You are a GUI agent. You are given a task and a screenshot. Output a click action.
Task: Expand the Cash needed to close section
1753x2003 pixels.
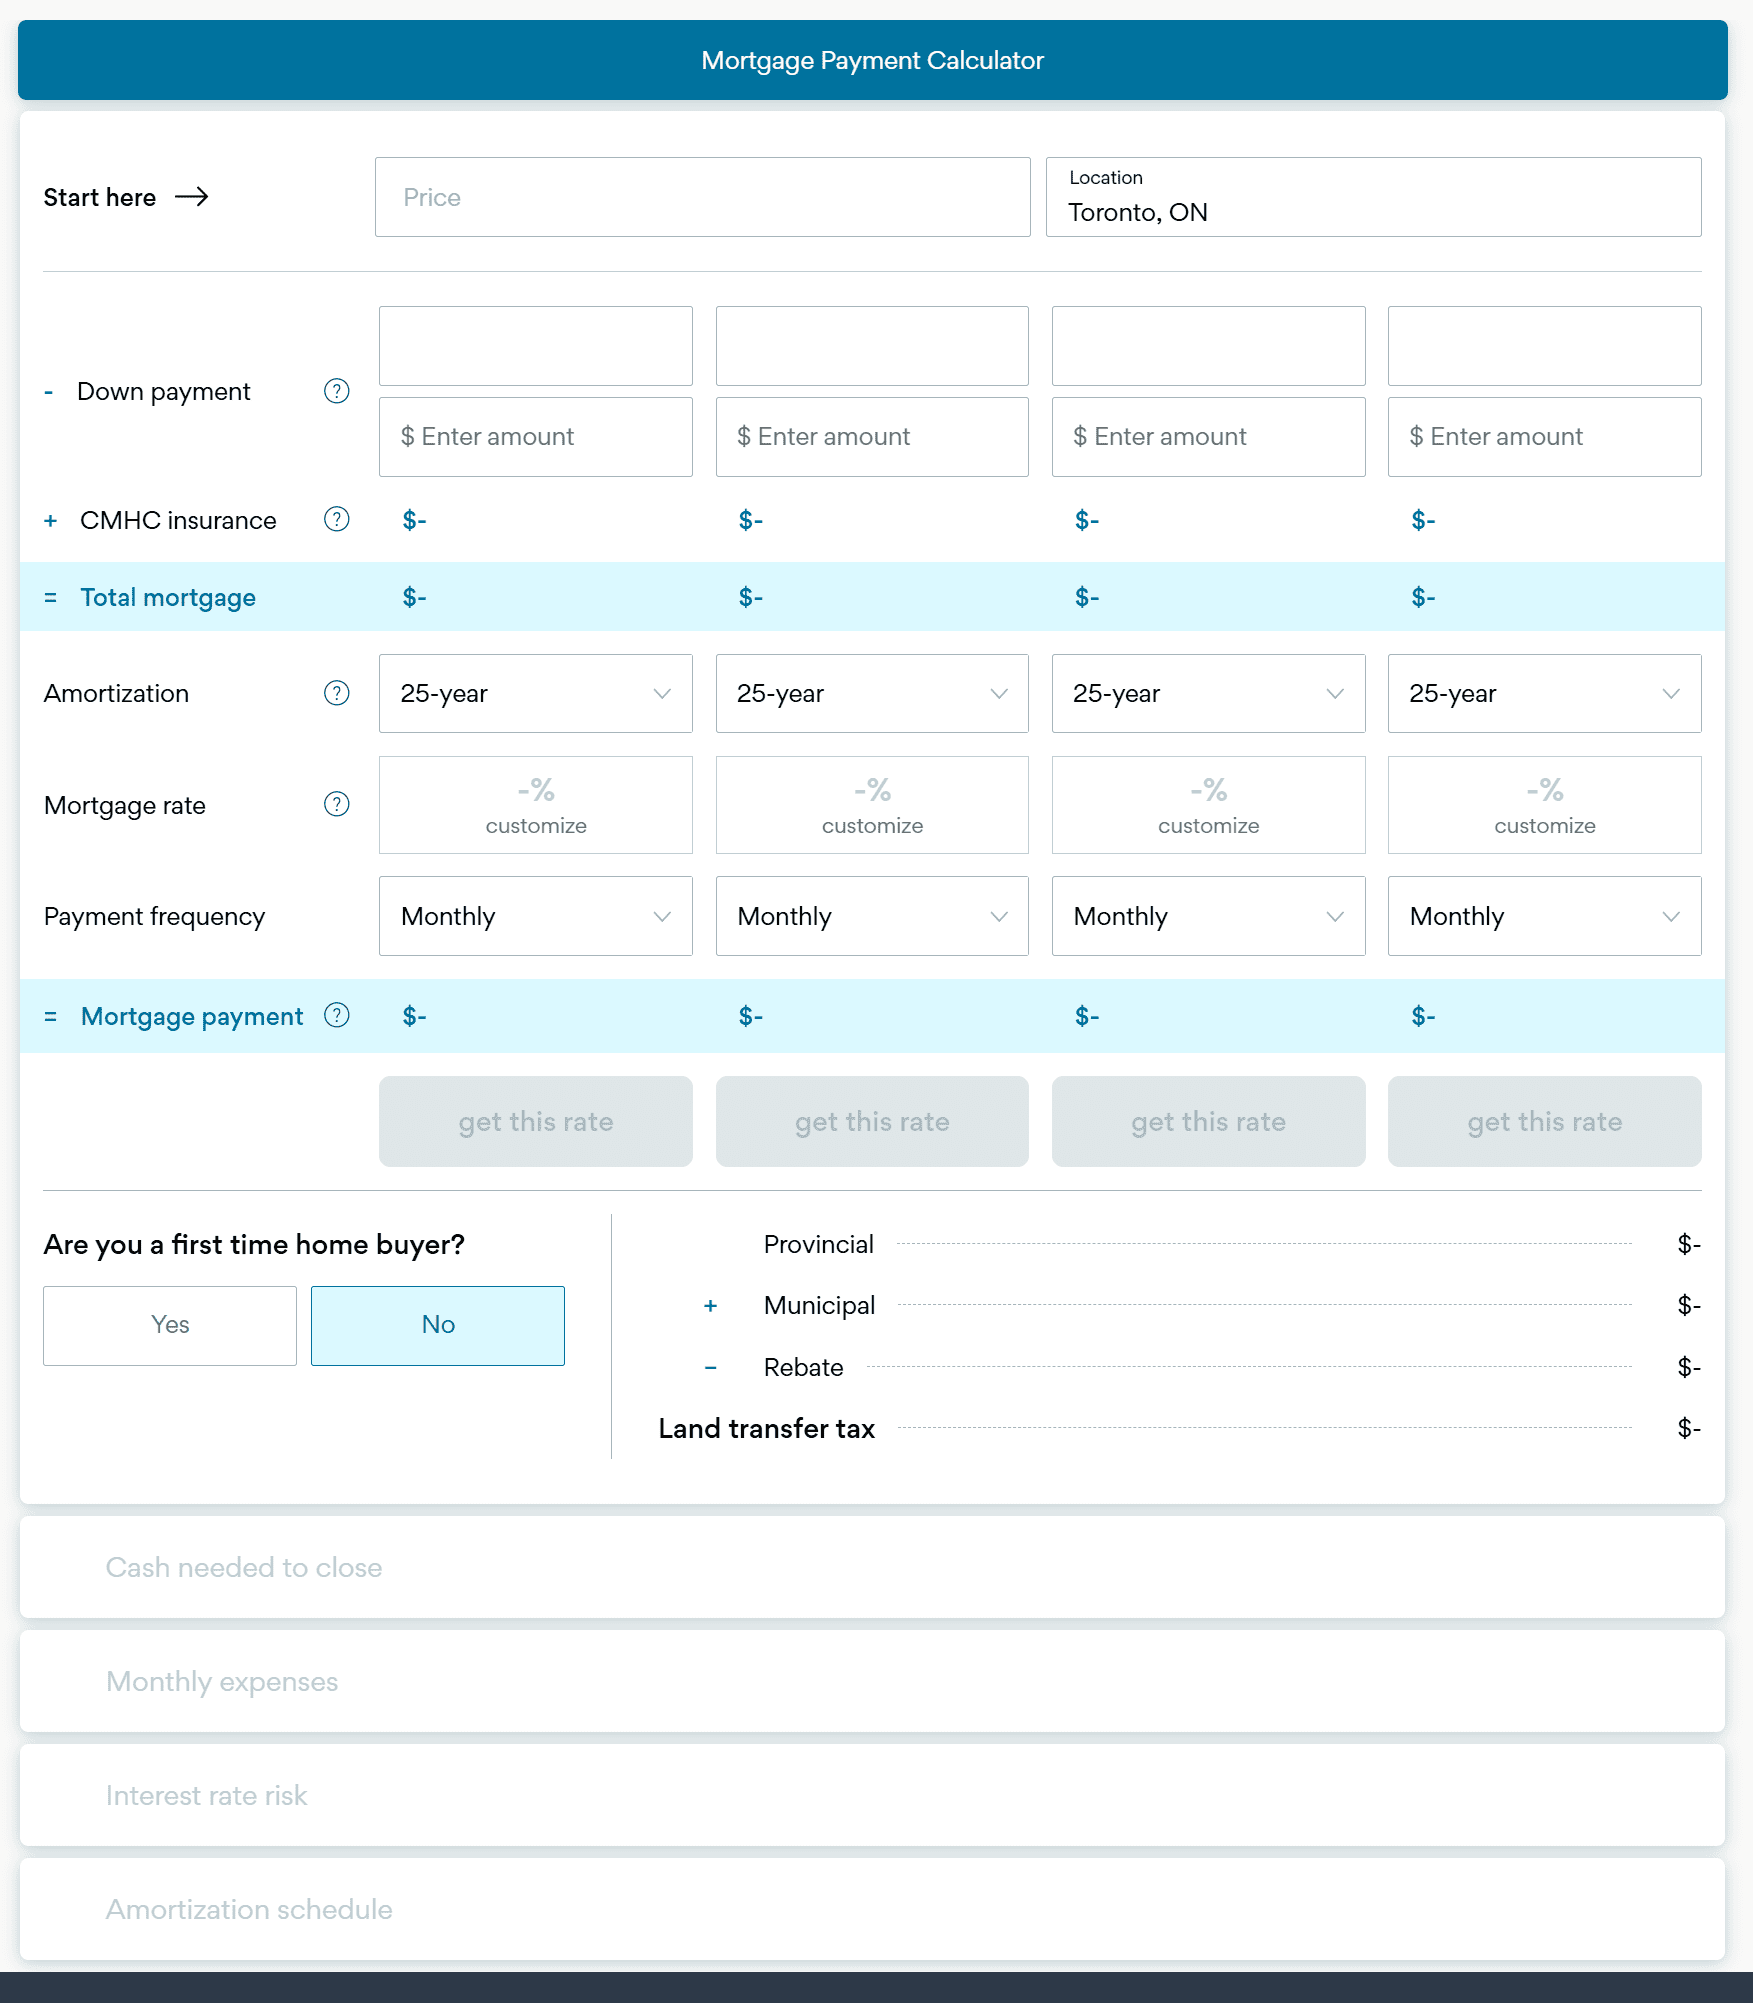[x=244, y=1567]
